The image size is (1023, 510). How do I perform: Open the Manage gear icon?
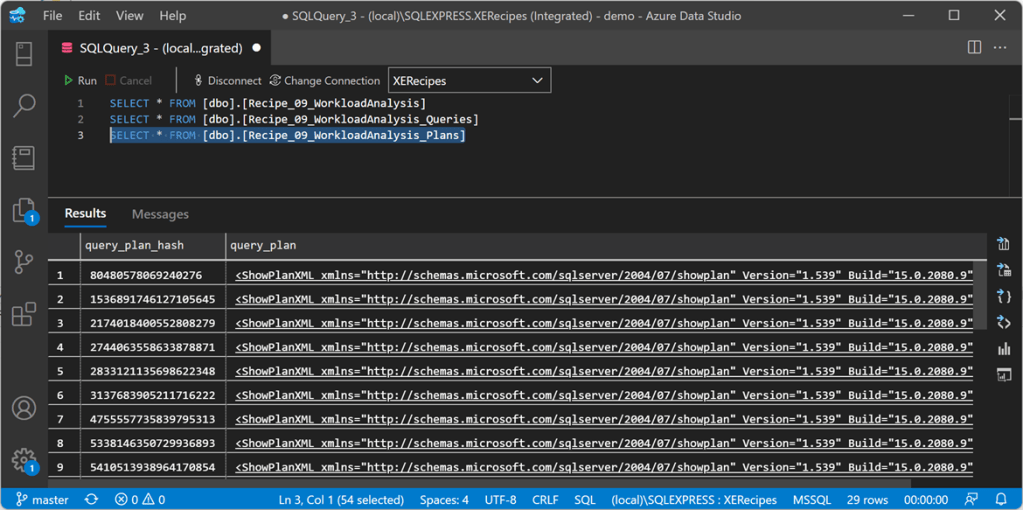click(24, 459)
